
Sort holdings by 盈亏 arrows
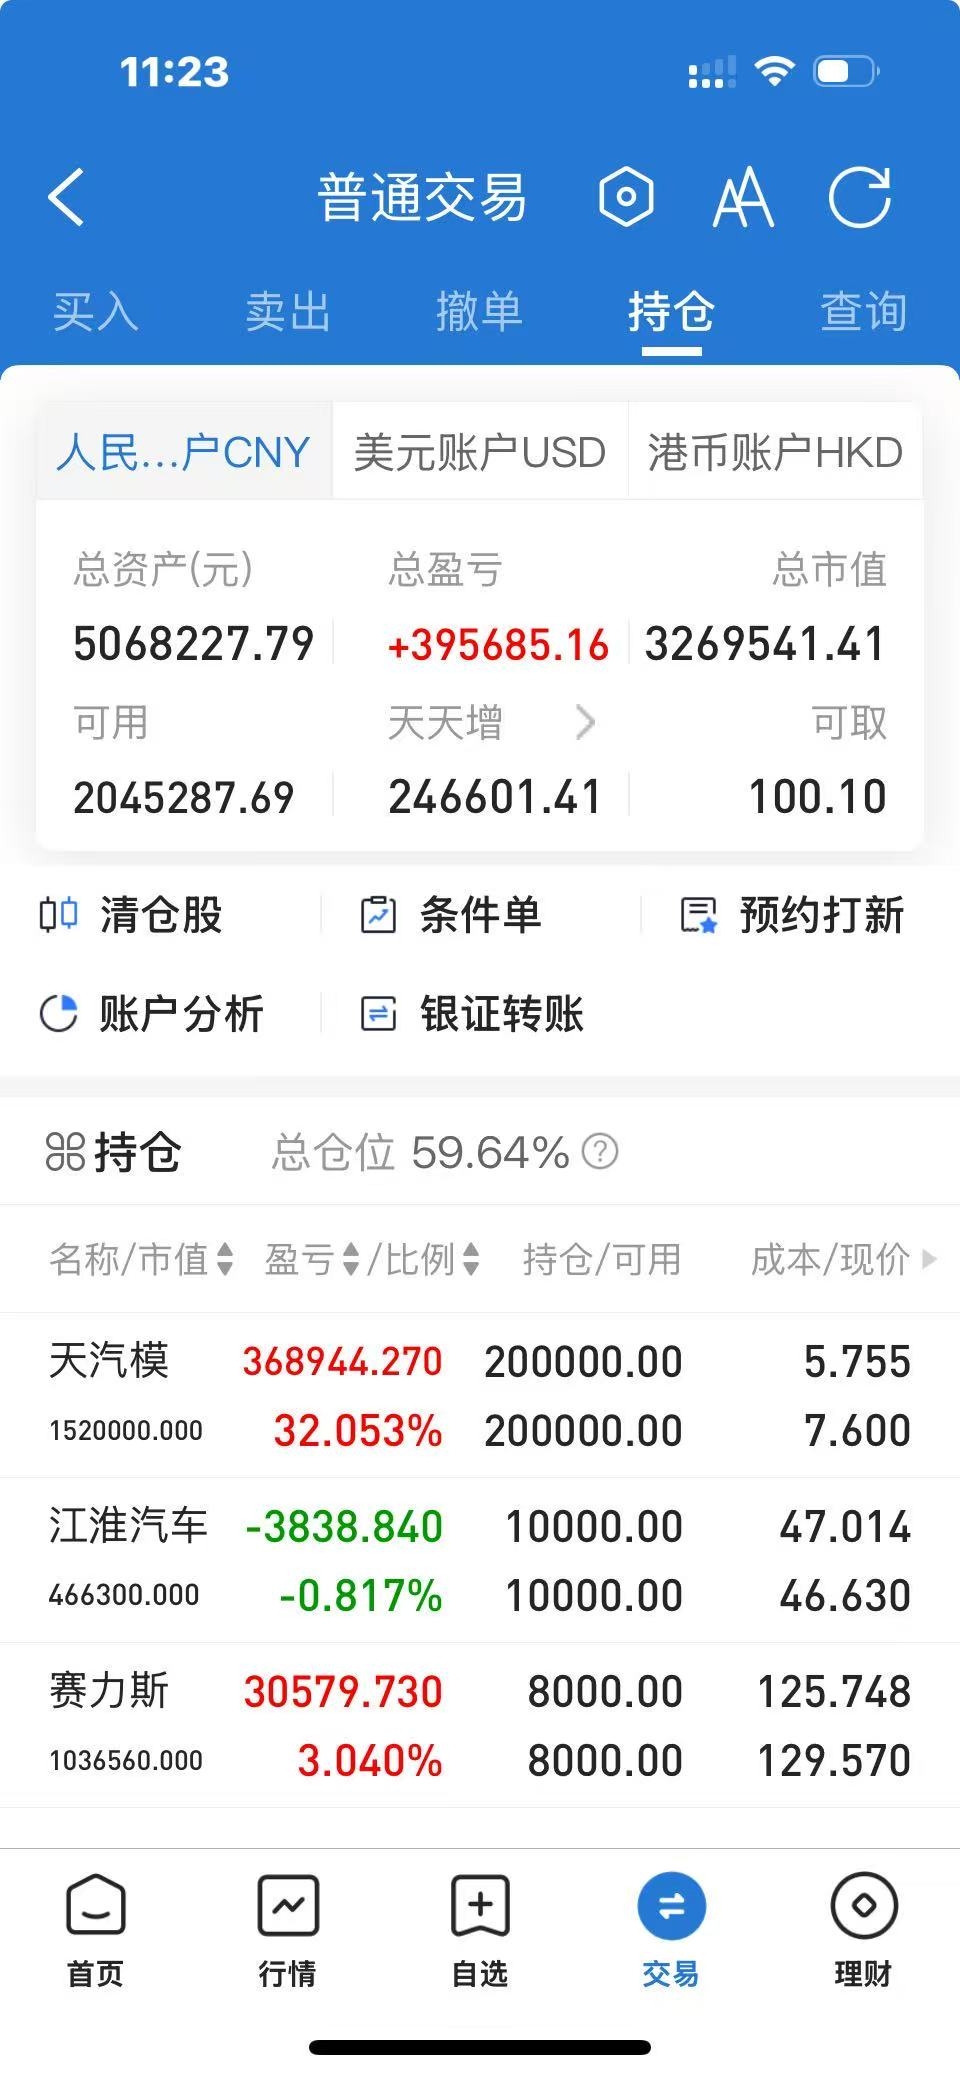351,1259
